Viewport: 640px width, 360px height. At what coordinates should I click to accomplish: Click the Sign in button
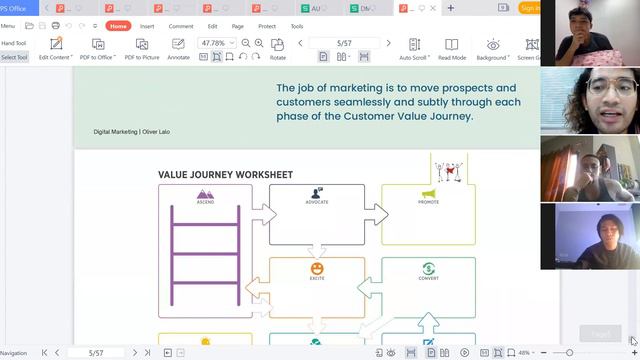(x=529, y=8)
